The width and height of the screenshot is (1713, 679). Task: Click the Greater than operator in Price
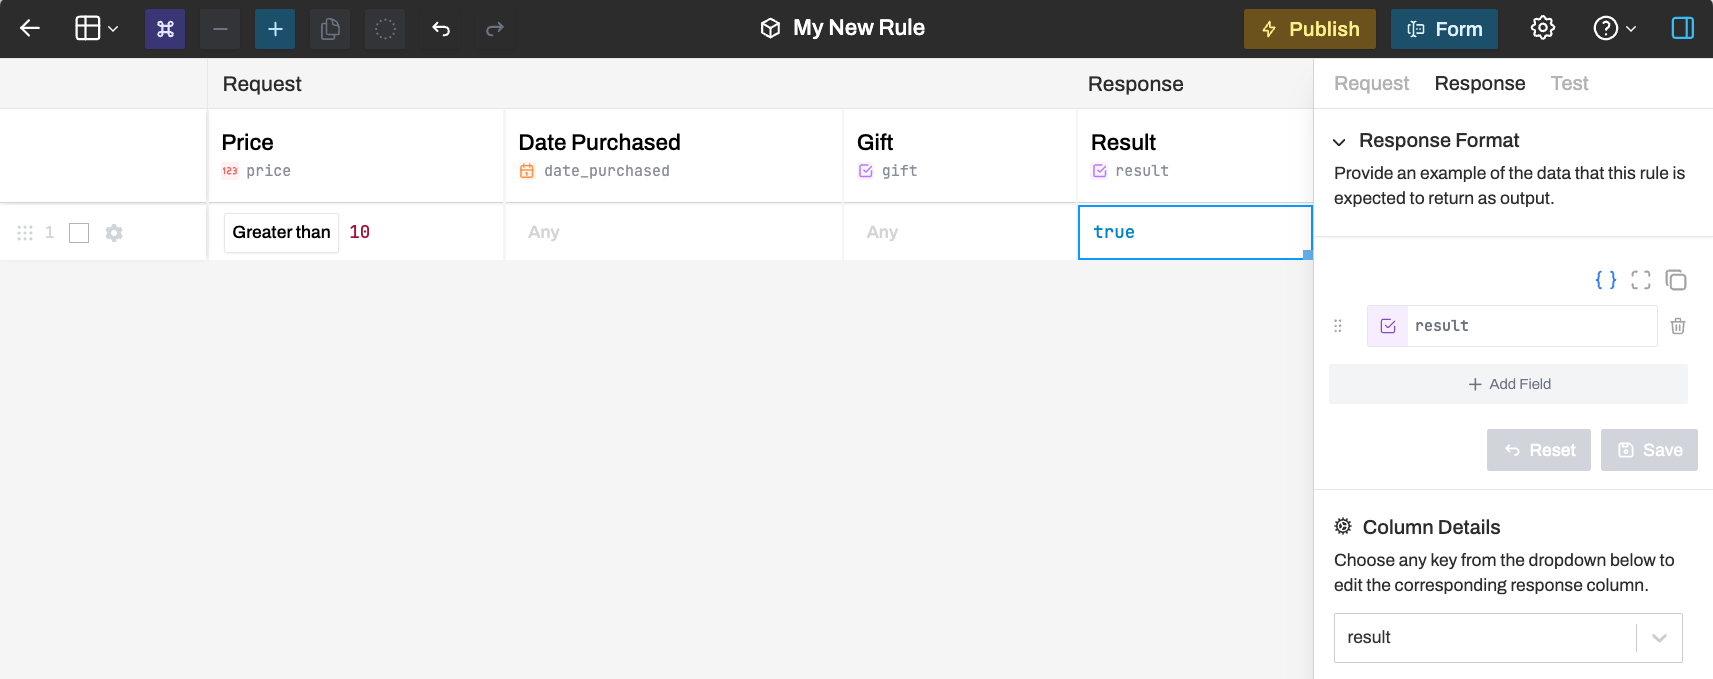281,232
